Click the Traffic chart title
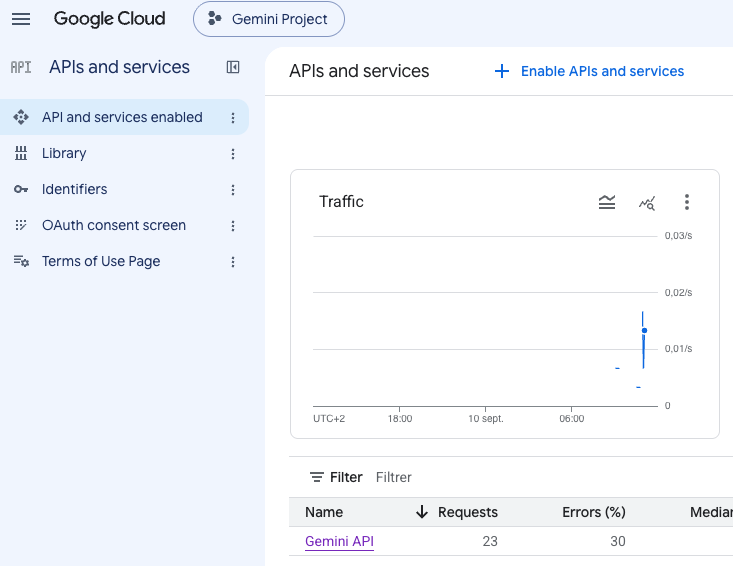 [341, 202]
